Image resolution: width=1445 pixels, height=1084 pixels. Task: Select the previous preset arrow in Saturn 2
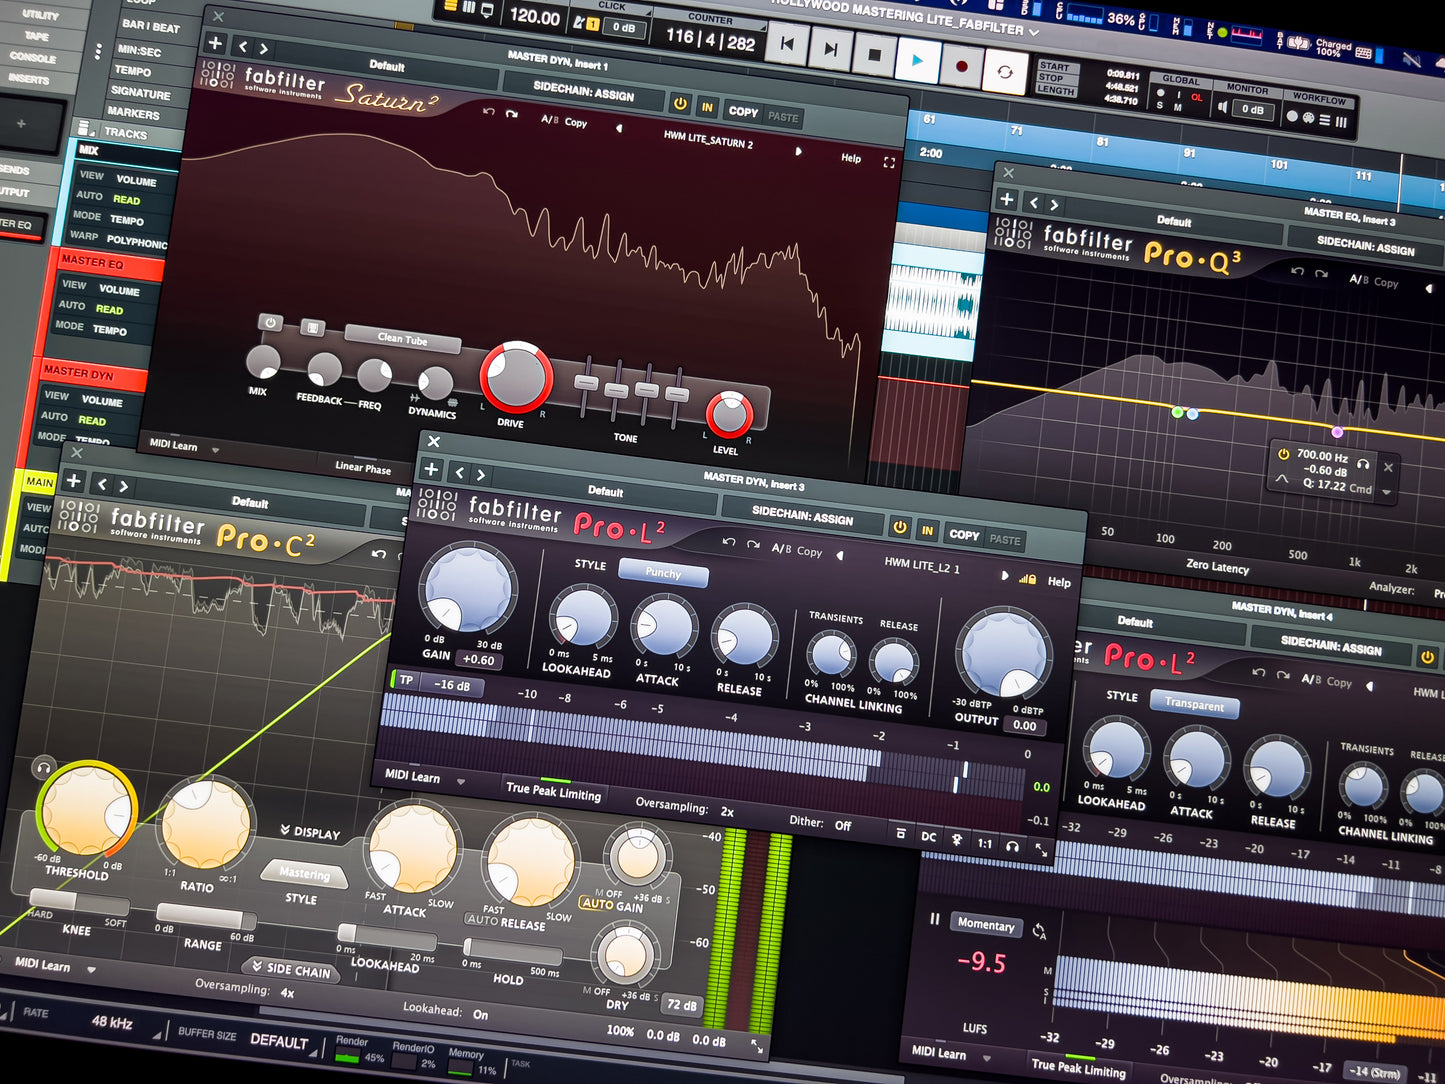coord(619,128)
